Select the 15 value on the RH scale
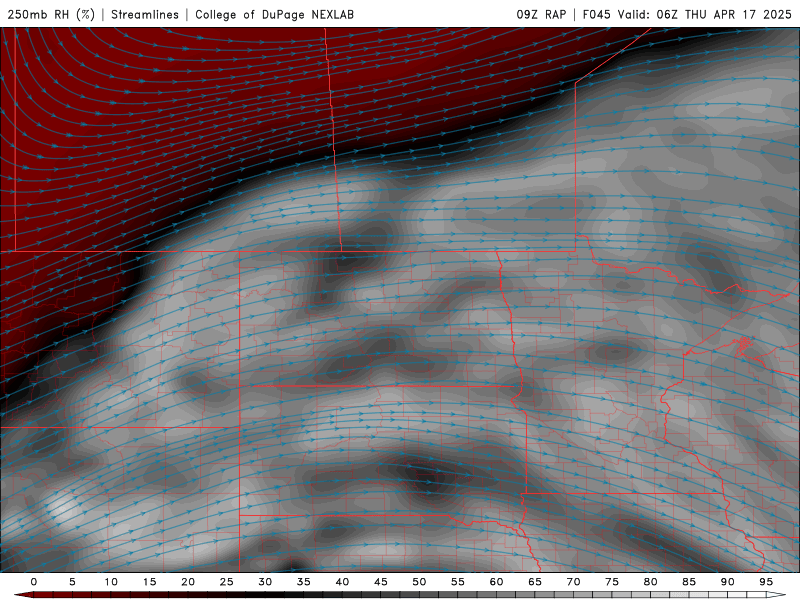 tap(149, 582)
